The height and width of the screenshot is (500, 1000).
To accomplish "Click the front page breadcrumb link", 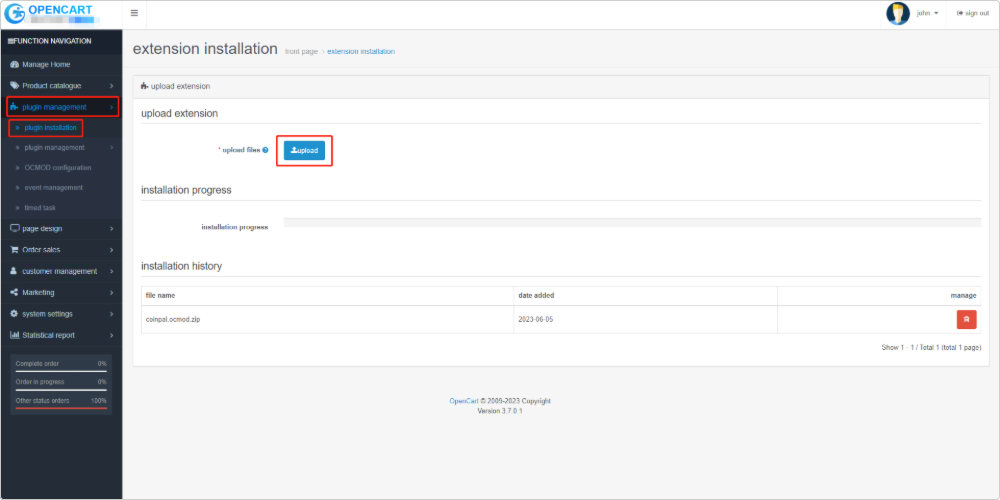I will coord(301,52).
